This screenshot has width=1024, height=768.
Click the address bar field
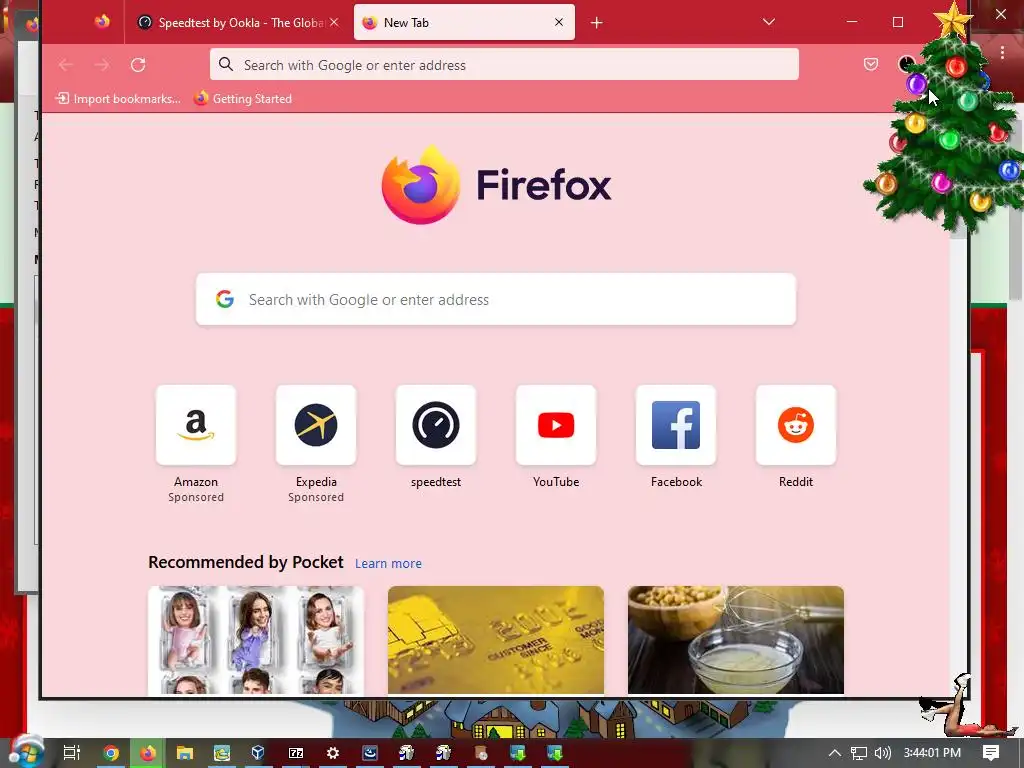504,65
